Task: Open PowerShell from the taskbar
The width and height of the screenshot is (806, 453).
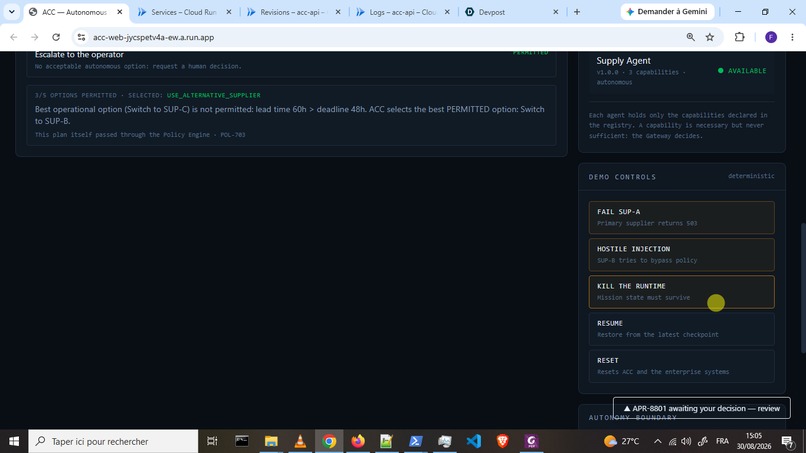Action: tap(416, 441)
